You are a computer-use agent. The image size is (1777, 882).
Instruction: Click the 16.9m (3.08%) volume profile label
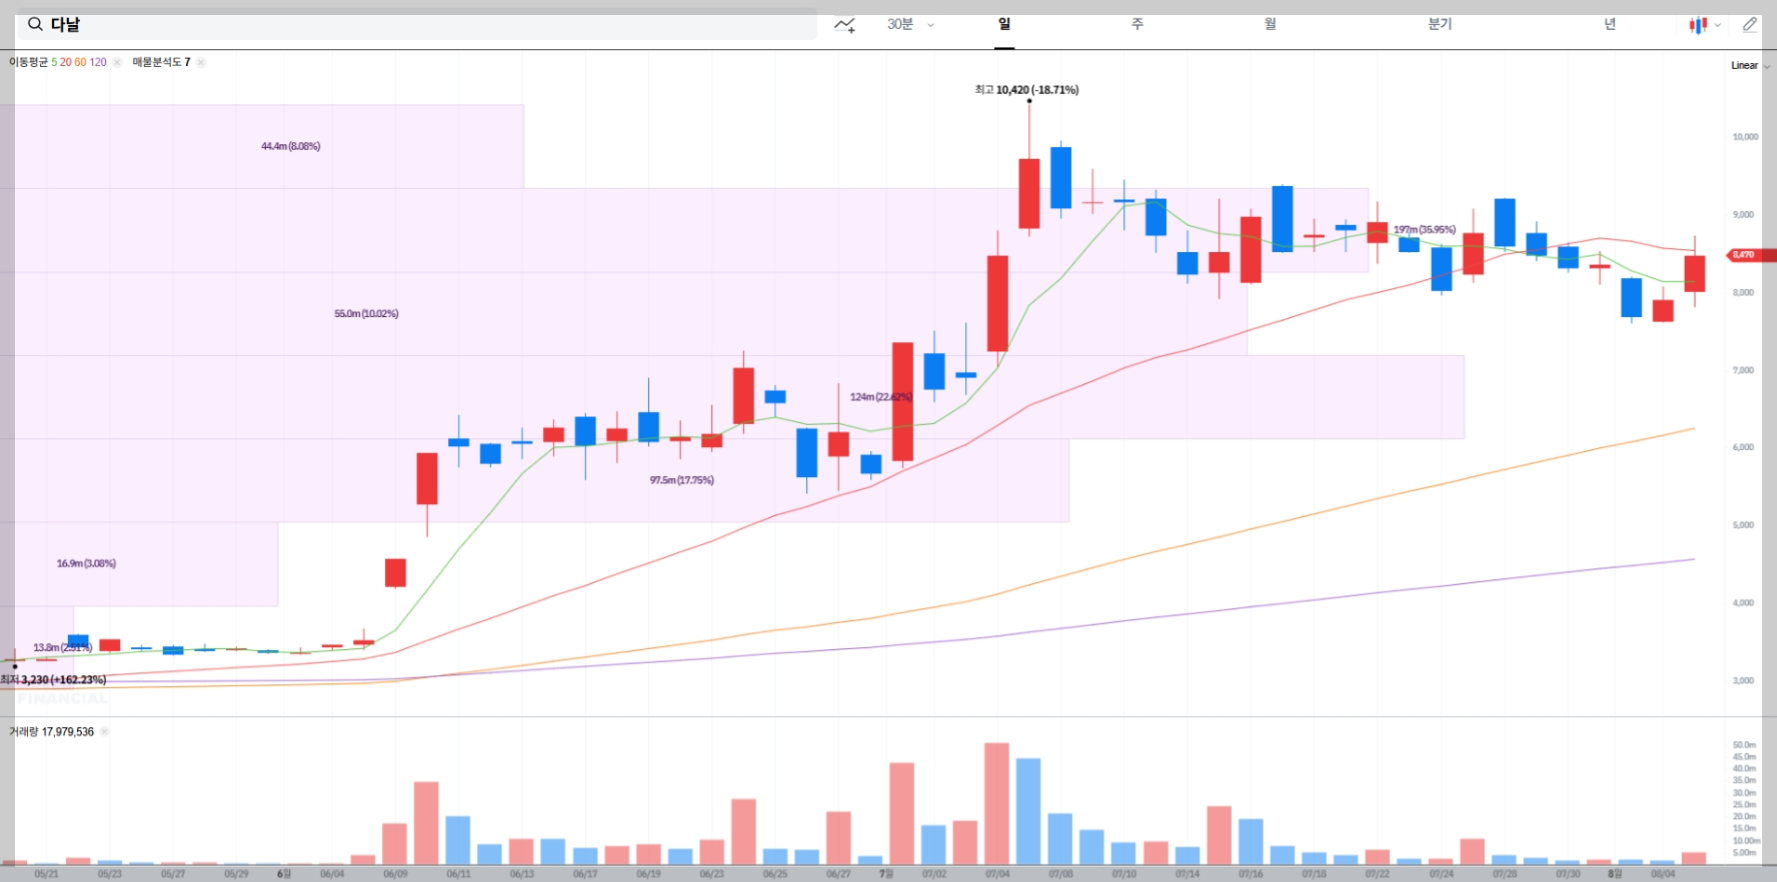pos(86,564)
